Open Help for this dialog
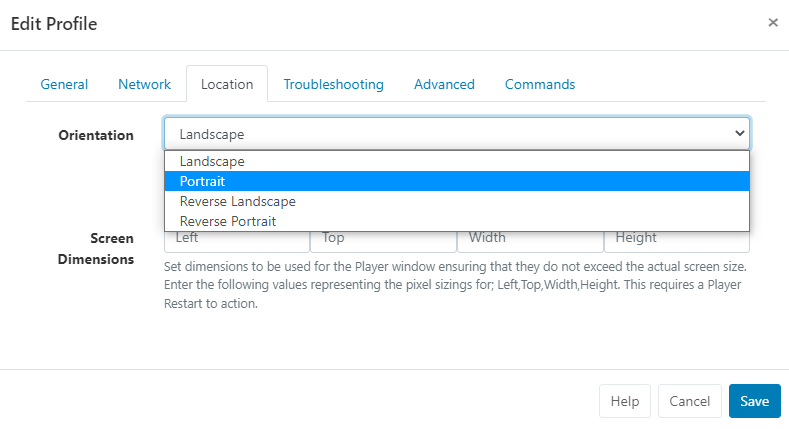Viewport: 789px width, 429px height. (x=625, y=401)
